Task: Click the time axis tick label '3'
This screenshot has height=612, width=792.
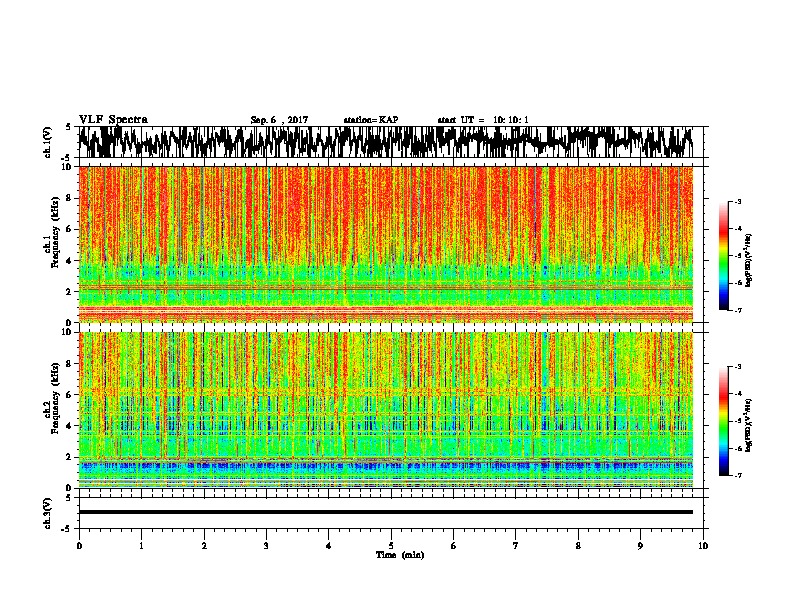Action: click(x=266, y=546)
